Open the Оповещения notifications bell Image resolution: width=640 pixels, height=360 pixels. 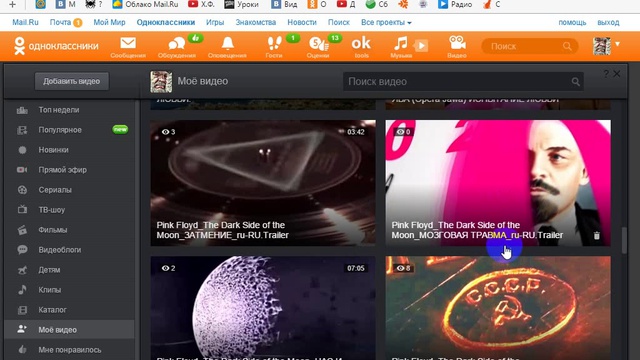[227, 47]
